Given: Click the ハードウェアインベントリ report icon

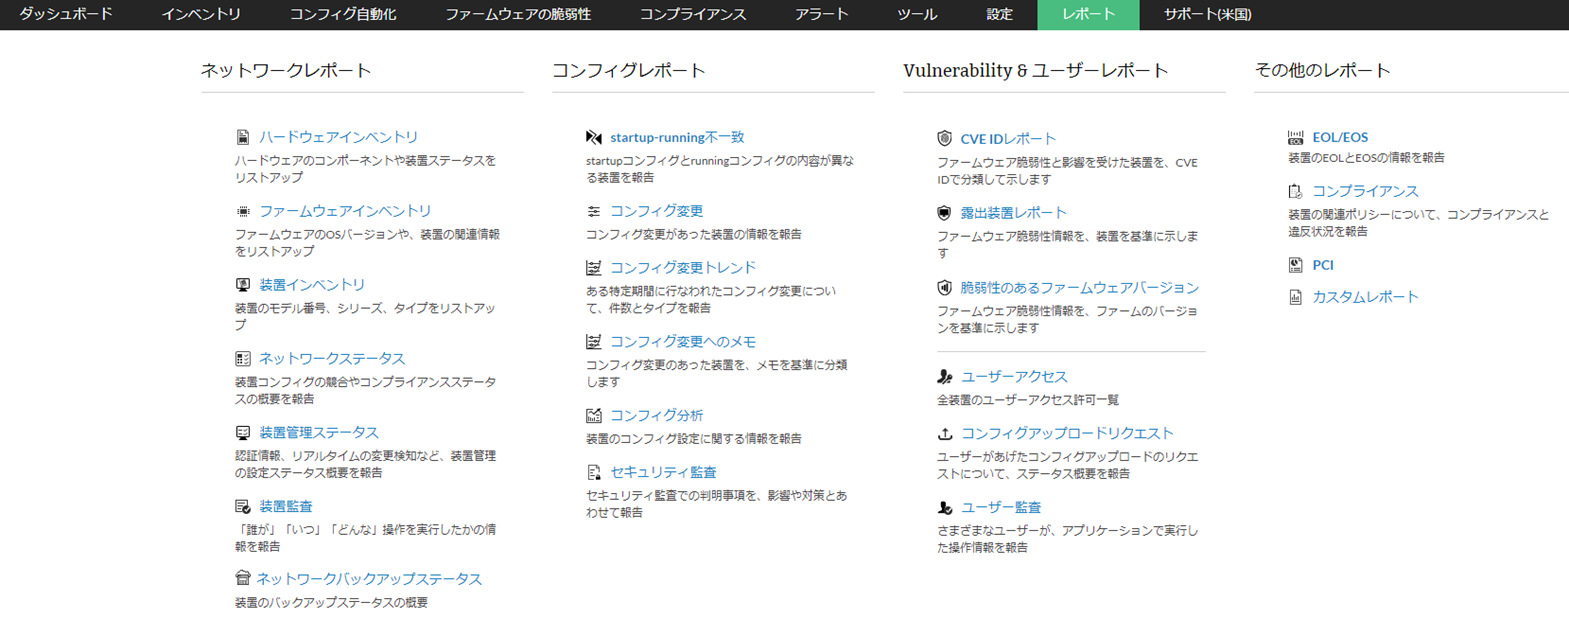Looking at the screenshot, I should tap(242, 137).
